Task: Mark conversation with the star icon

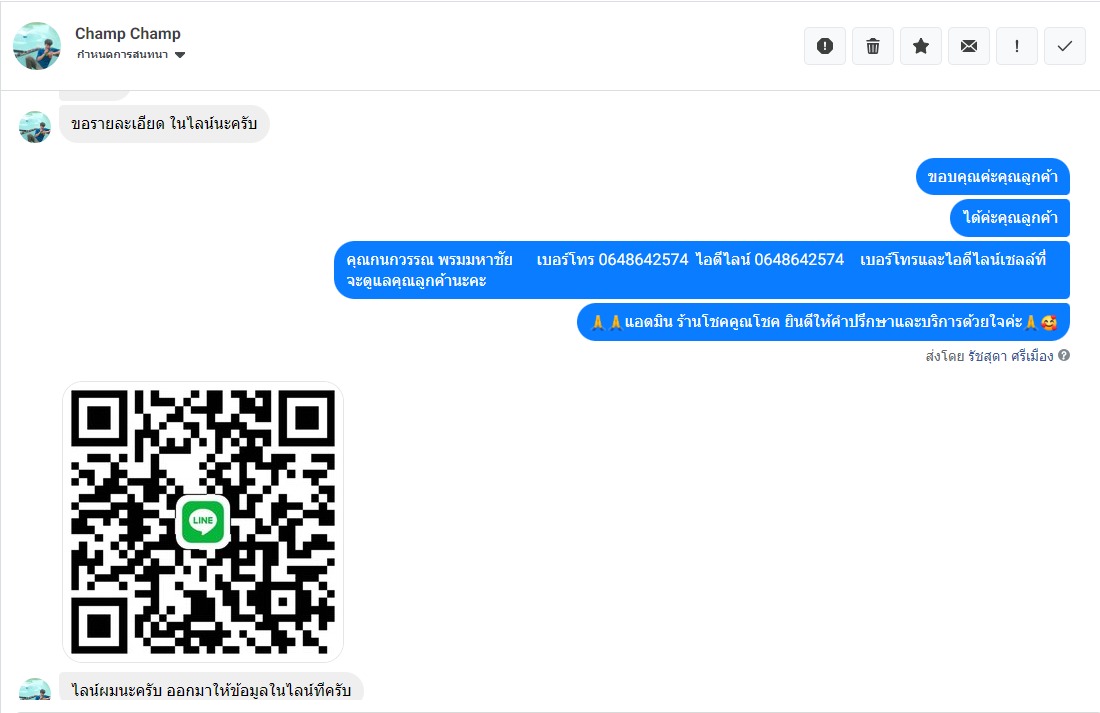Action: pyautogui.click(x=921, y=46)
